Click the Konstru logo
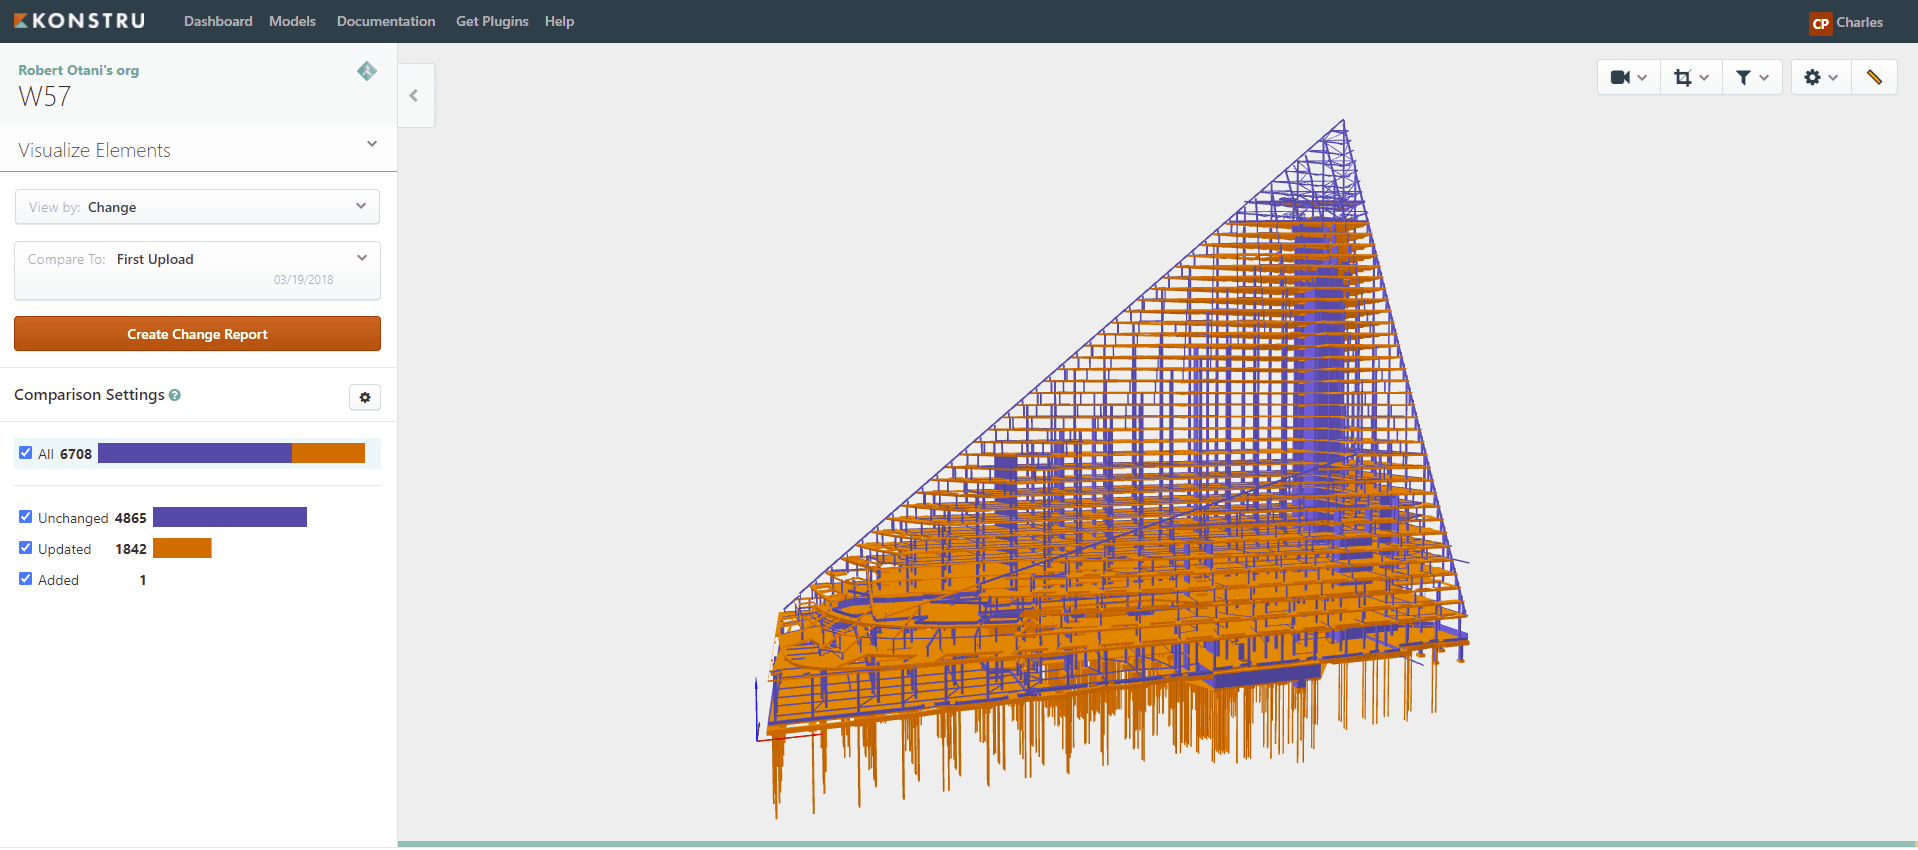1918x850 pixels. click(80, 21)
